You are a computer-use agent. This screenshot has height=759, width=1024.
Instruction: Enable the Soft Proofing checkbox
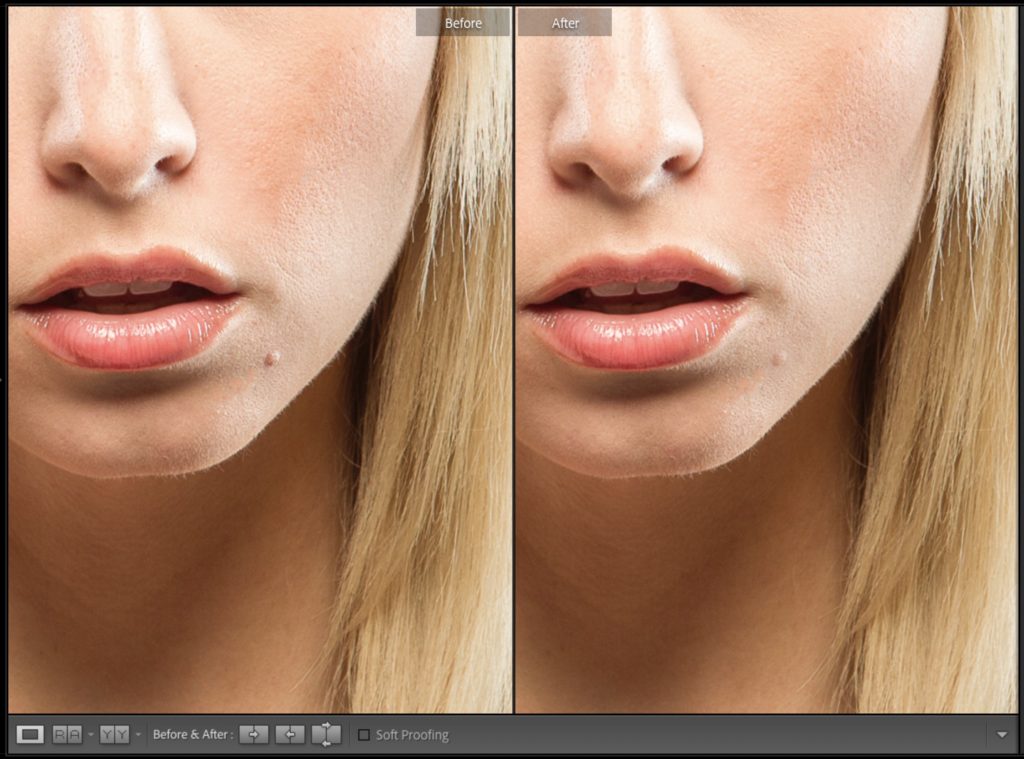pyautogui.click(x=364, y=735)
